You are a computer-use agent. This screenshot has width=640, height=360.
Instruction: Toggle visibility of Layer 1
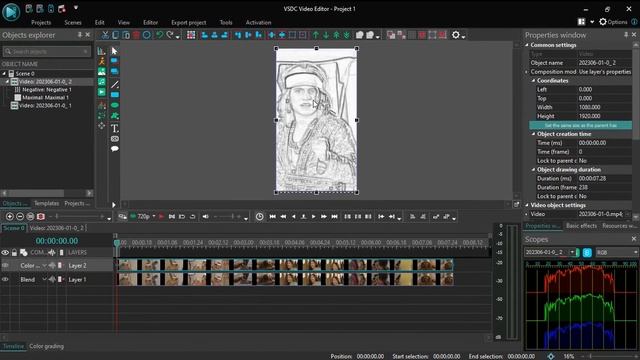click(x=5, y=280)
